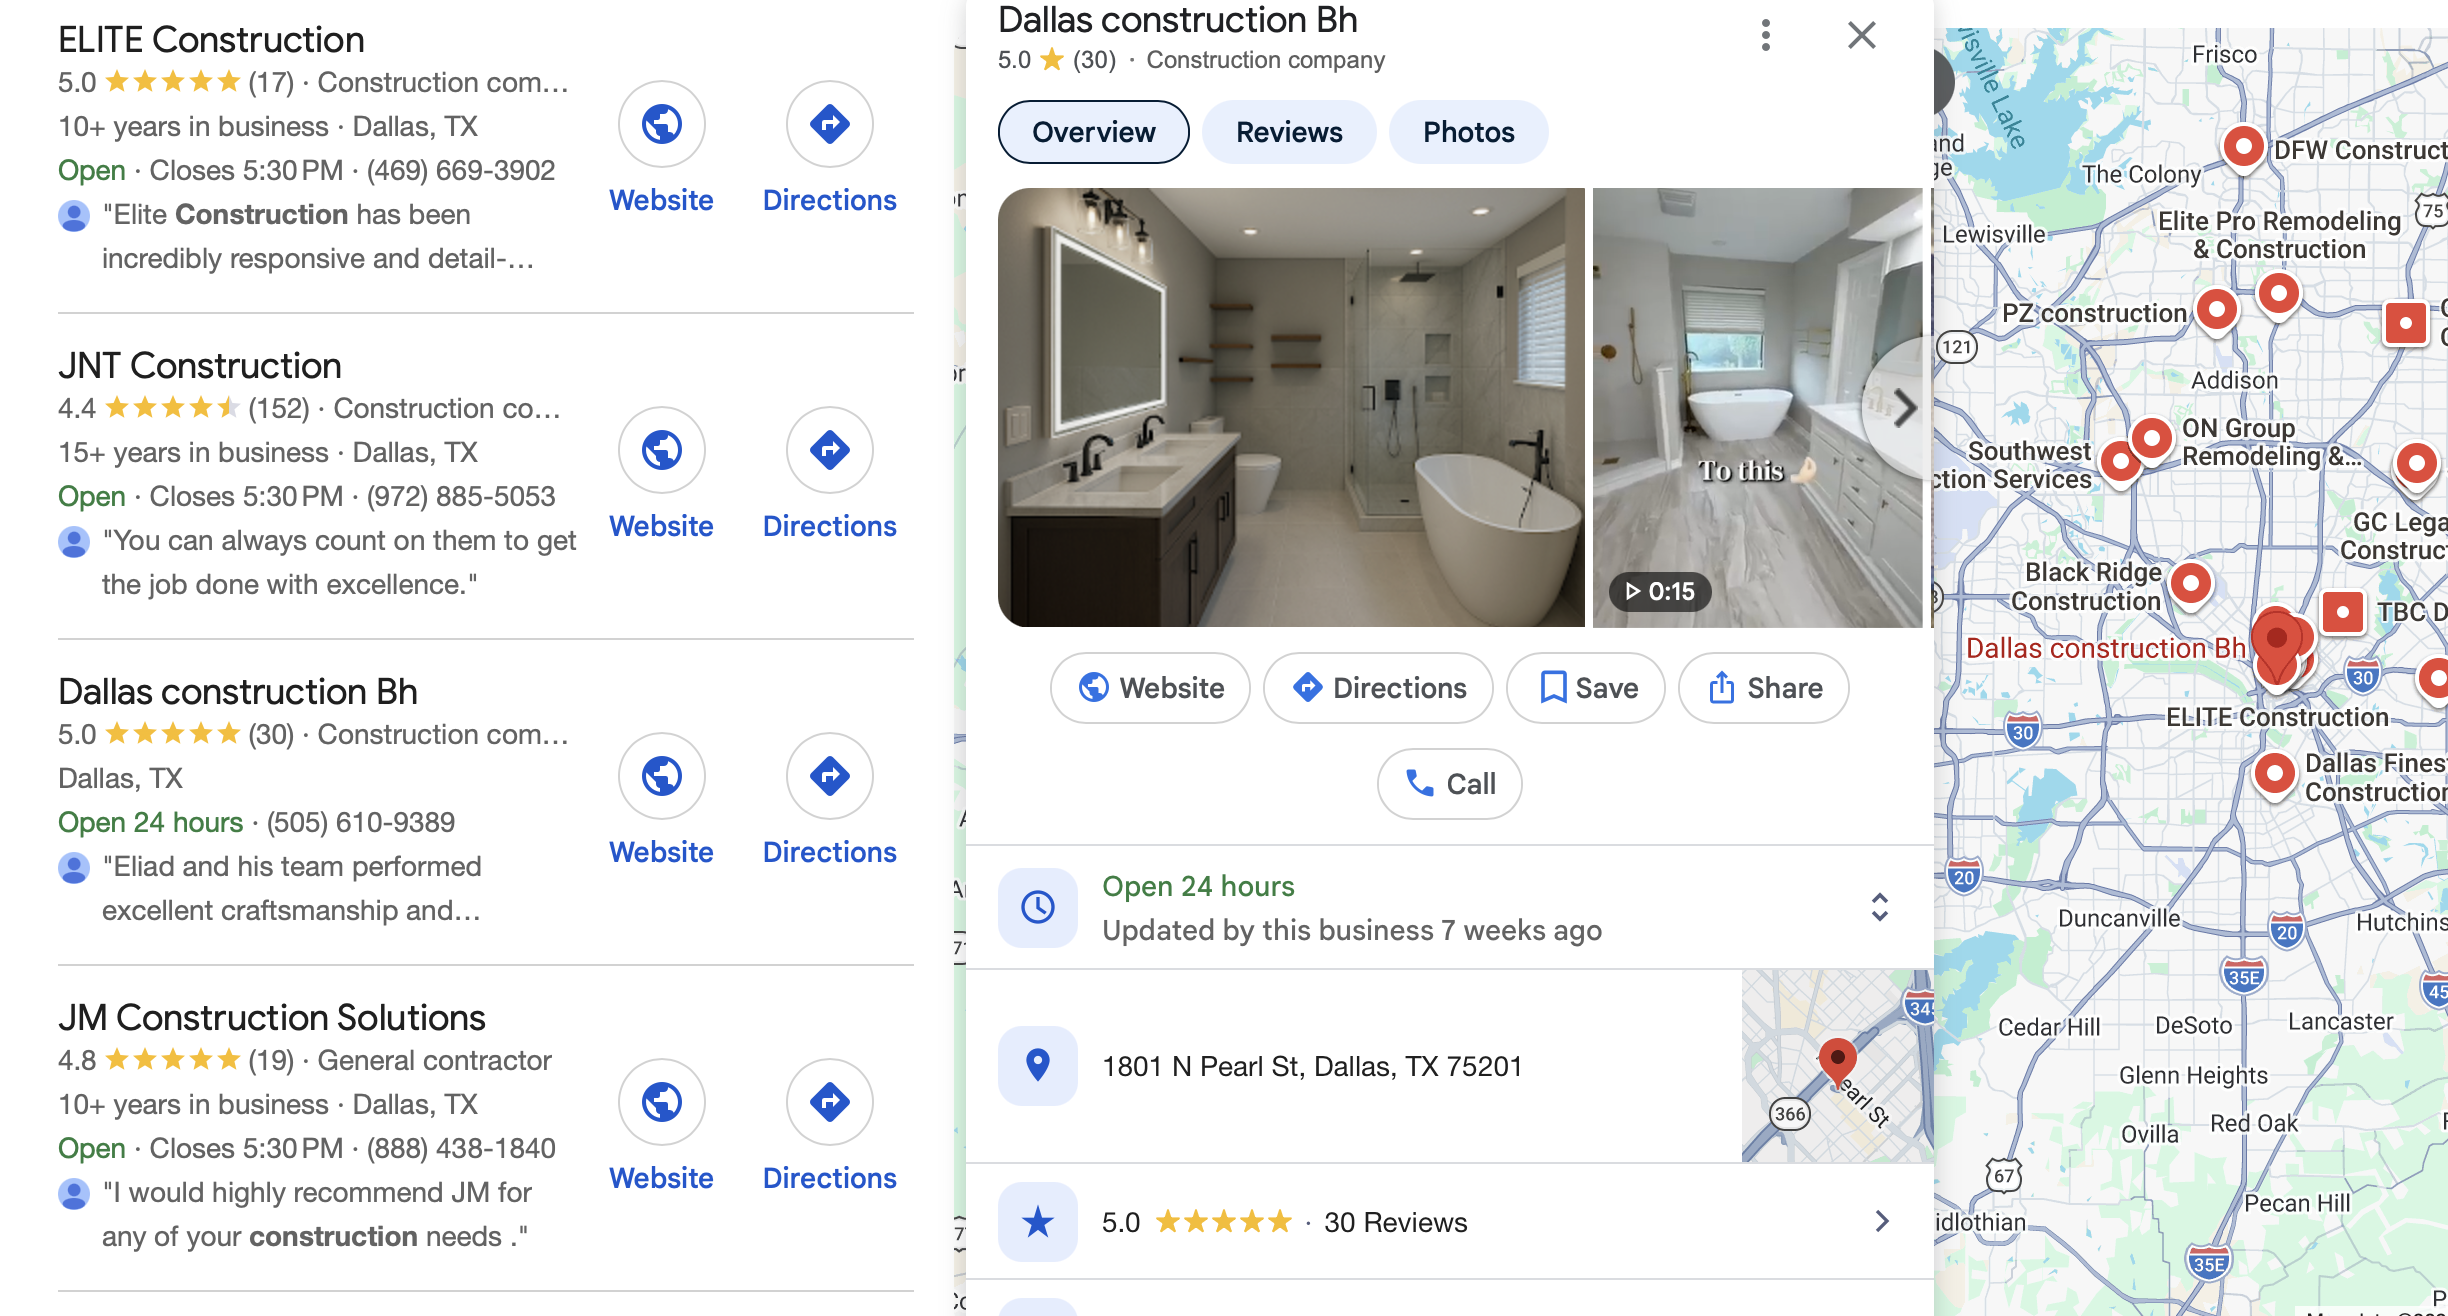Switch to the Photos tab
Image resolution: width=2448 pixels, height=1316 pixels.
click(x=1469, y=132)
